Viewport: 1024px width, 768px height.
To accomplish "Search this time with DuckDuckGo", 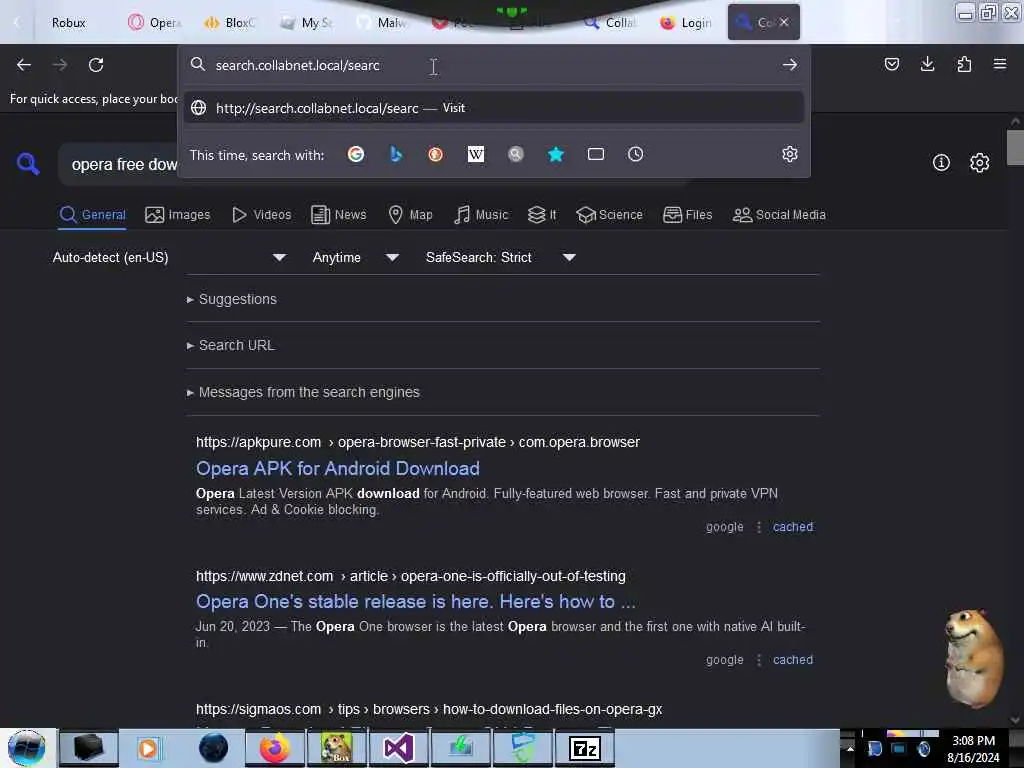I will click(x=436, y=154).
